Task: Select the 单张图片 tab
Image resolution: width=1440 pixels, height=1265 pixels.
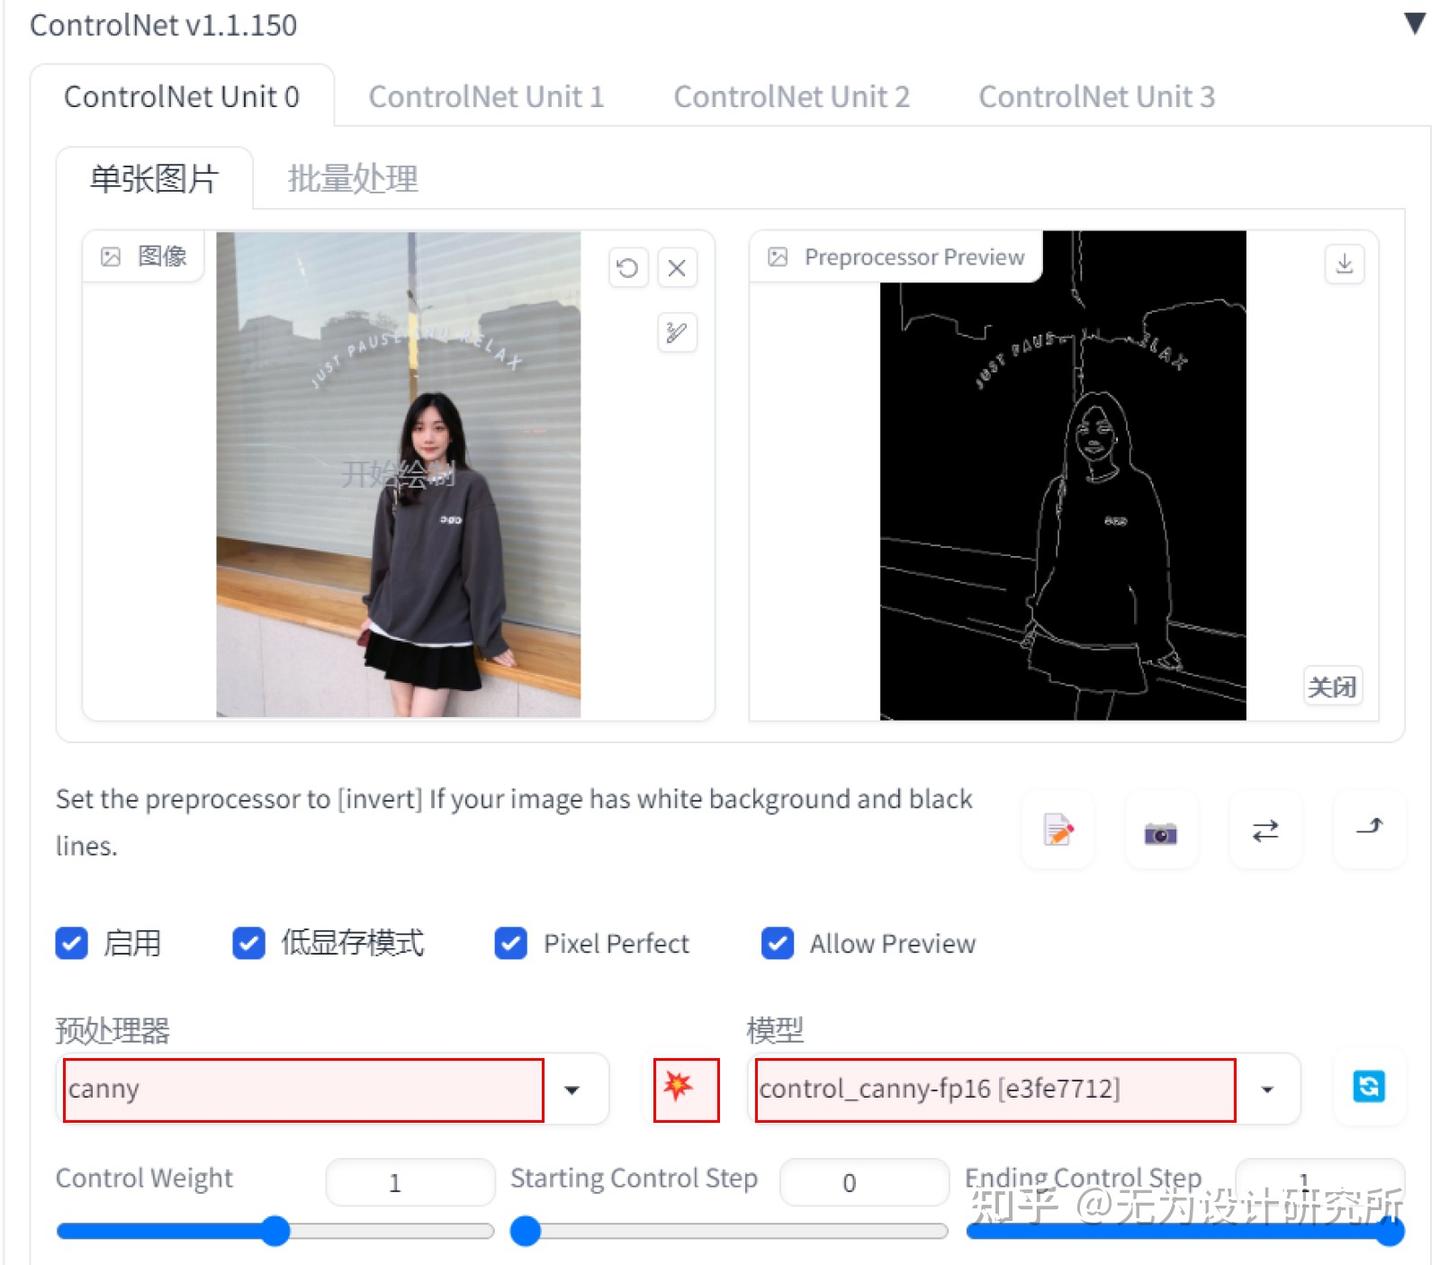Action: click(154, 179)
